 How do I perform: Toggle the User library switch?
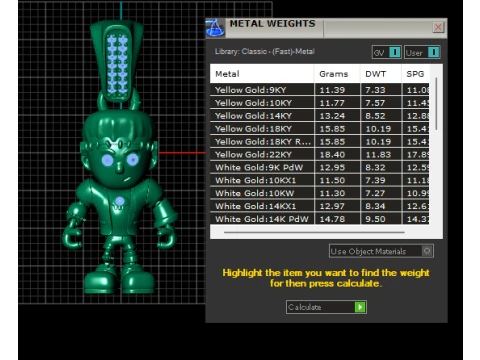[x=422, y=52]
